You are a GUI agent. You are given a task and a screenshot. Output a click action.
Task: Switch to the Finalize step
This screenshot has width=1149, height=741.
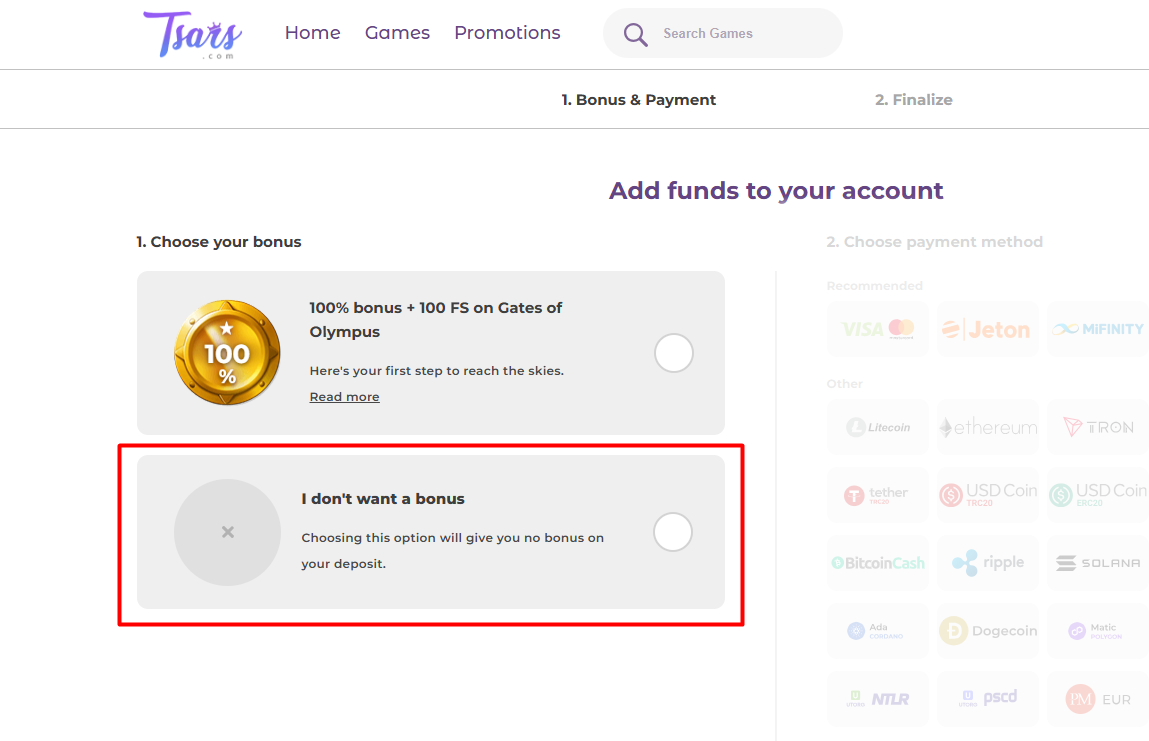point(913,100)
